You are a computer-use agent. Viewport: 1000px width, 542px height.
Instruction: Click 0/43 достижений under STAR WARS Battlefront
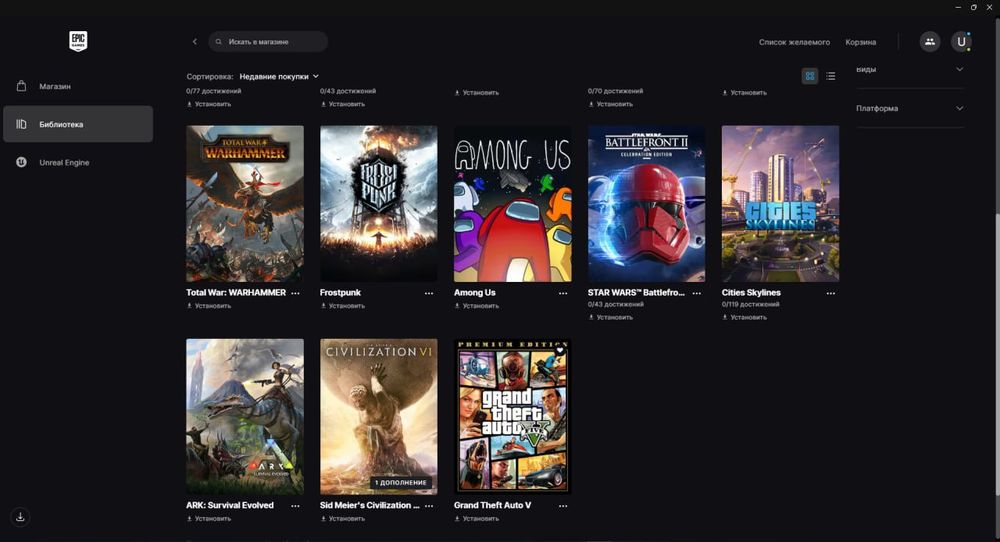[x=615, y=304]
